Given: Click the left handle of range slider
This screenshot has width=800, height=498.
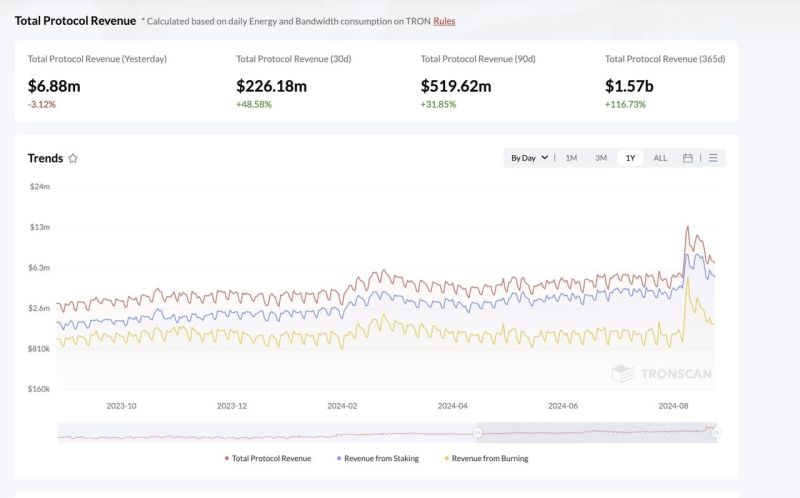Looking at the screenshot, I should pos(477,432).
